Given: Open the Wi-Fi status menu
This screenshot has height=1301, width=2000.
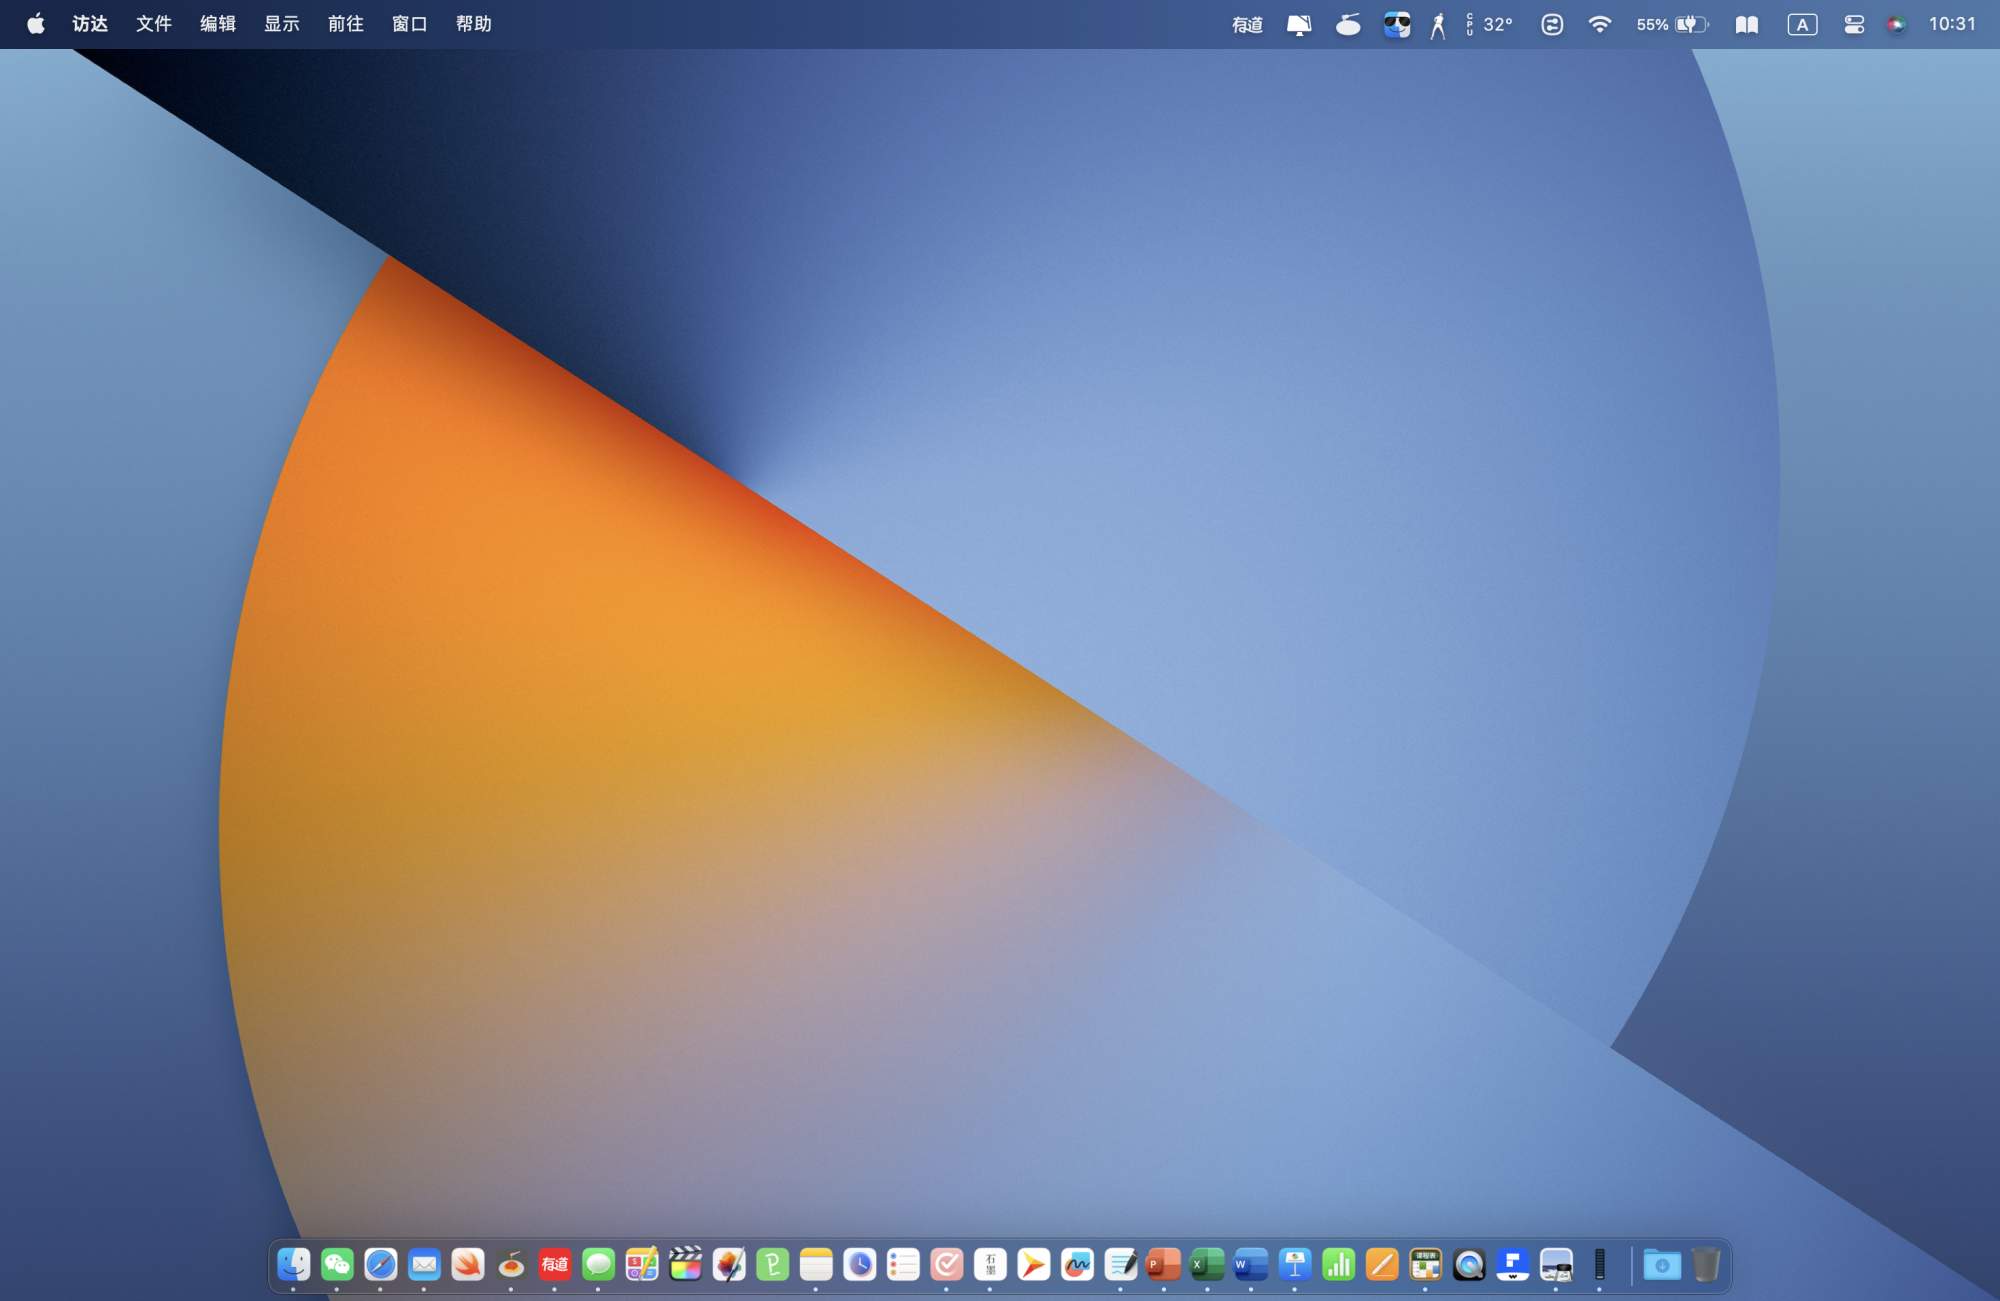Looking at the screenshot, I should point(1600,24).
